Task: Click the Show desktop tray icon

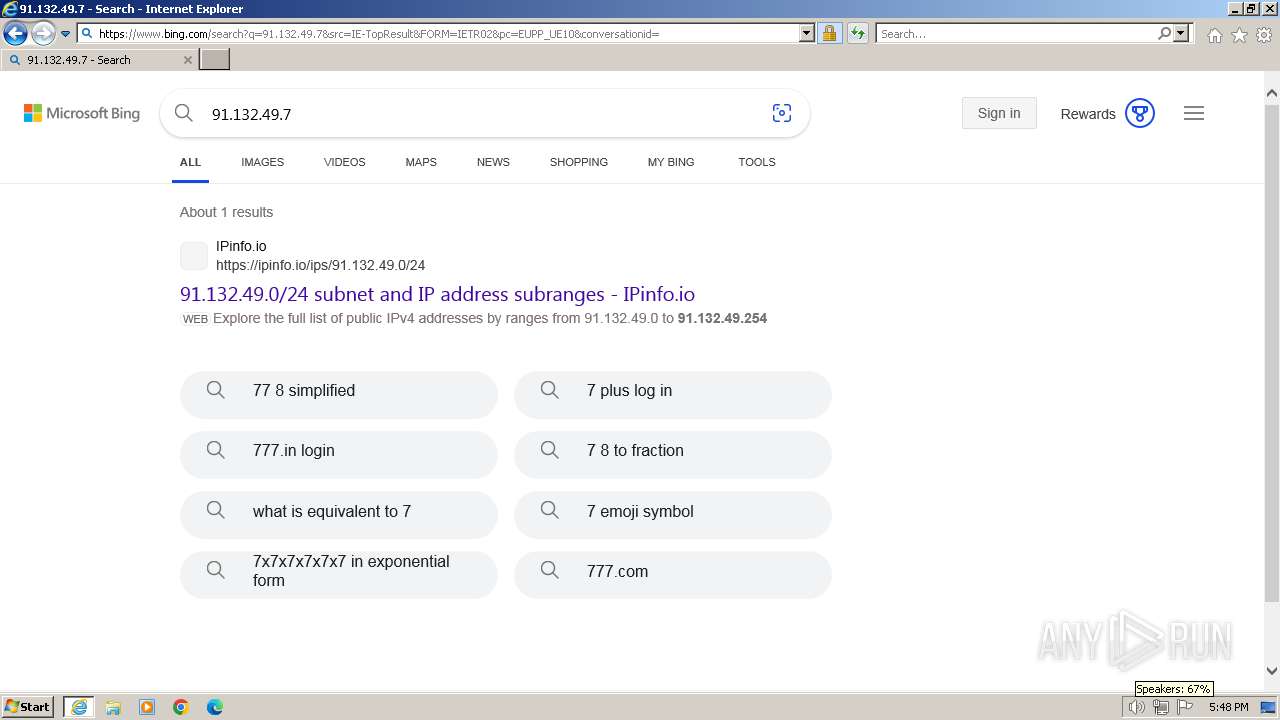Action: point(1269,707)
